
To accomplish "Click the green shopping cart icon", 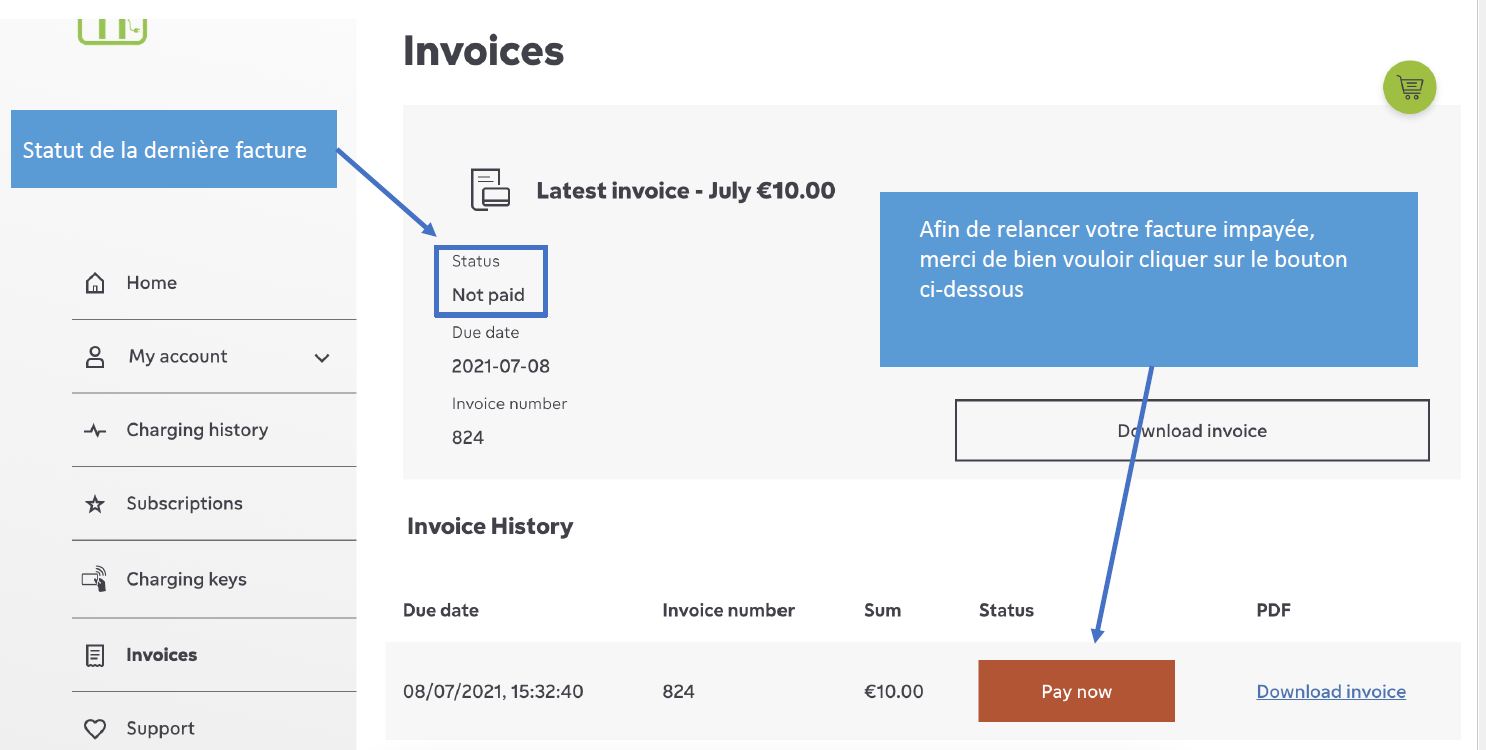I will tap(1409, 88).
